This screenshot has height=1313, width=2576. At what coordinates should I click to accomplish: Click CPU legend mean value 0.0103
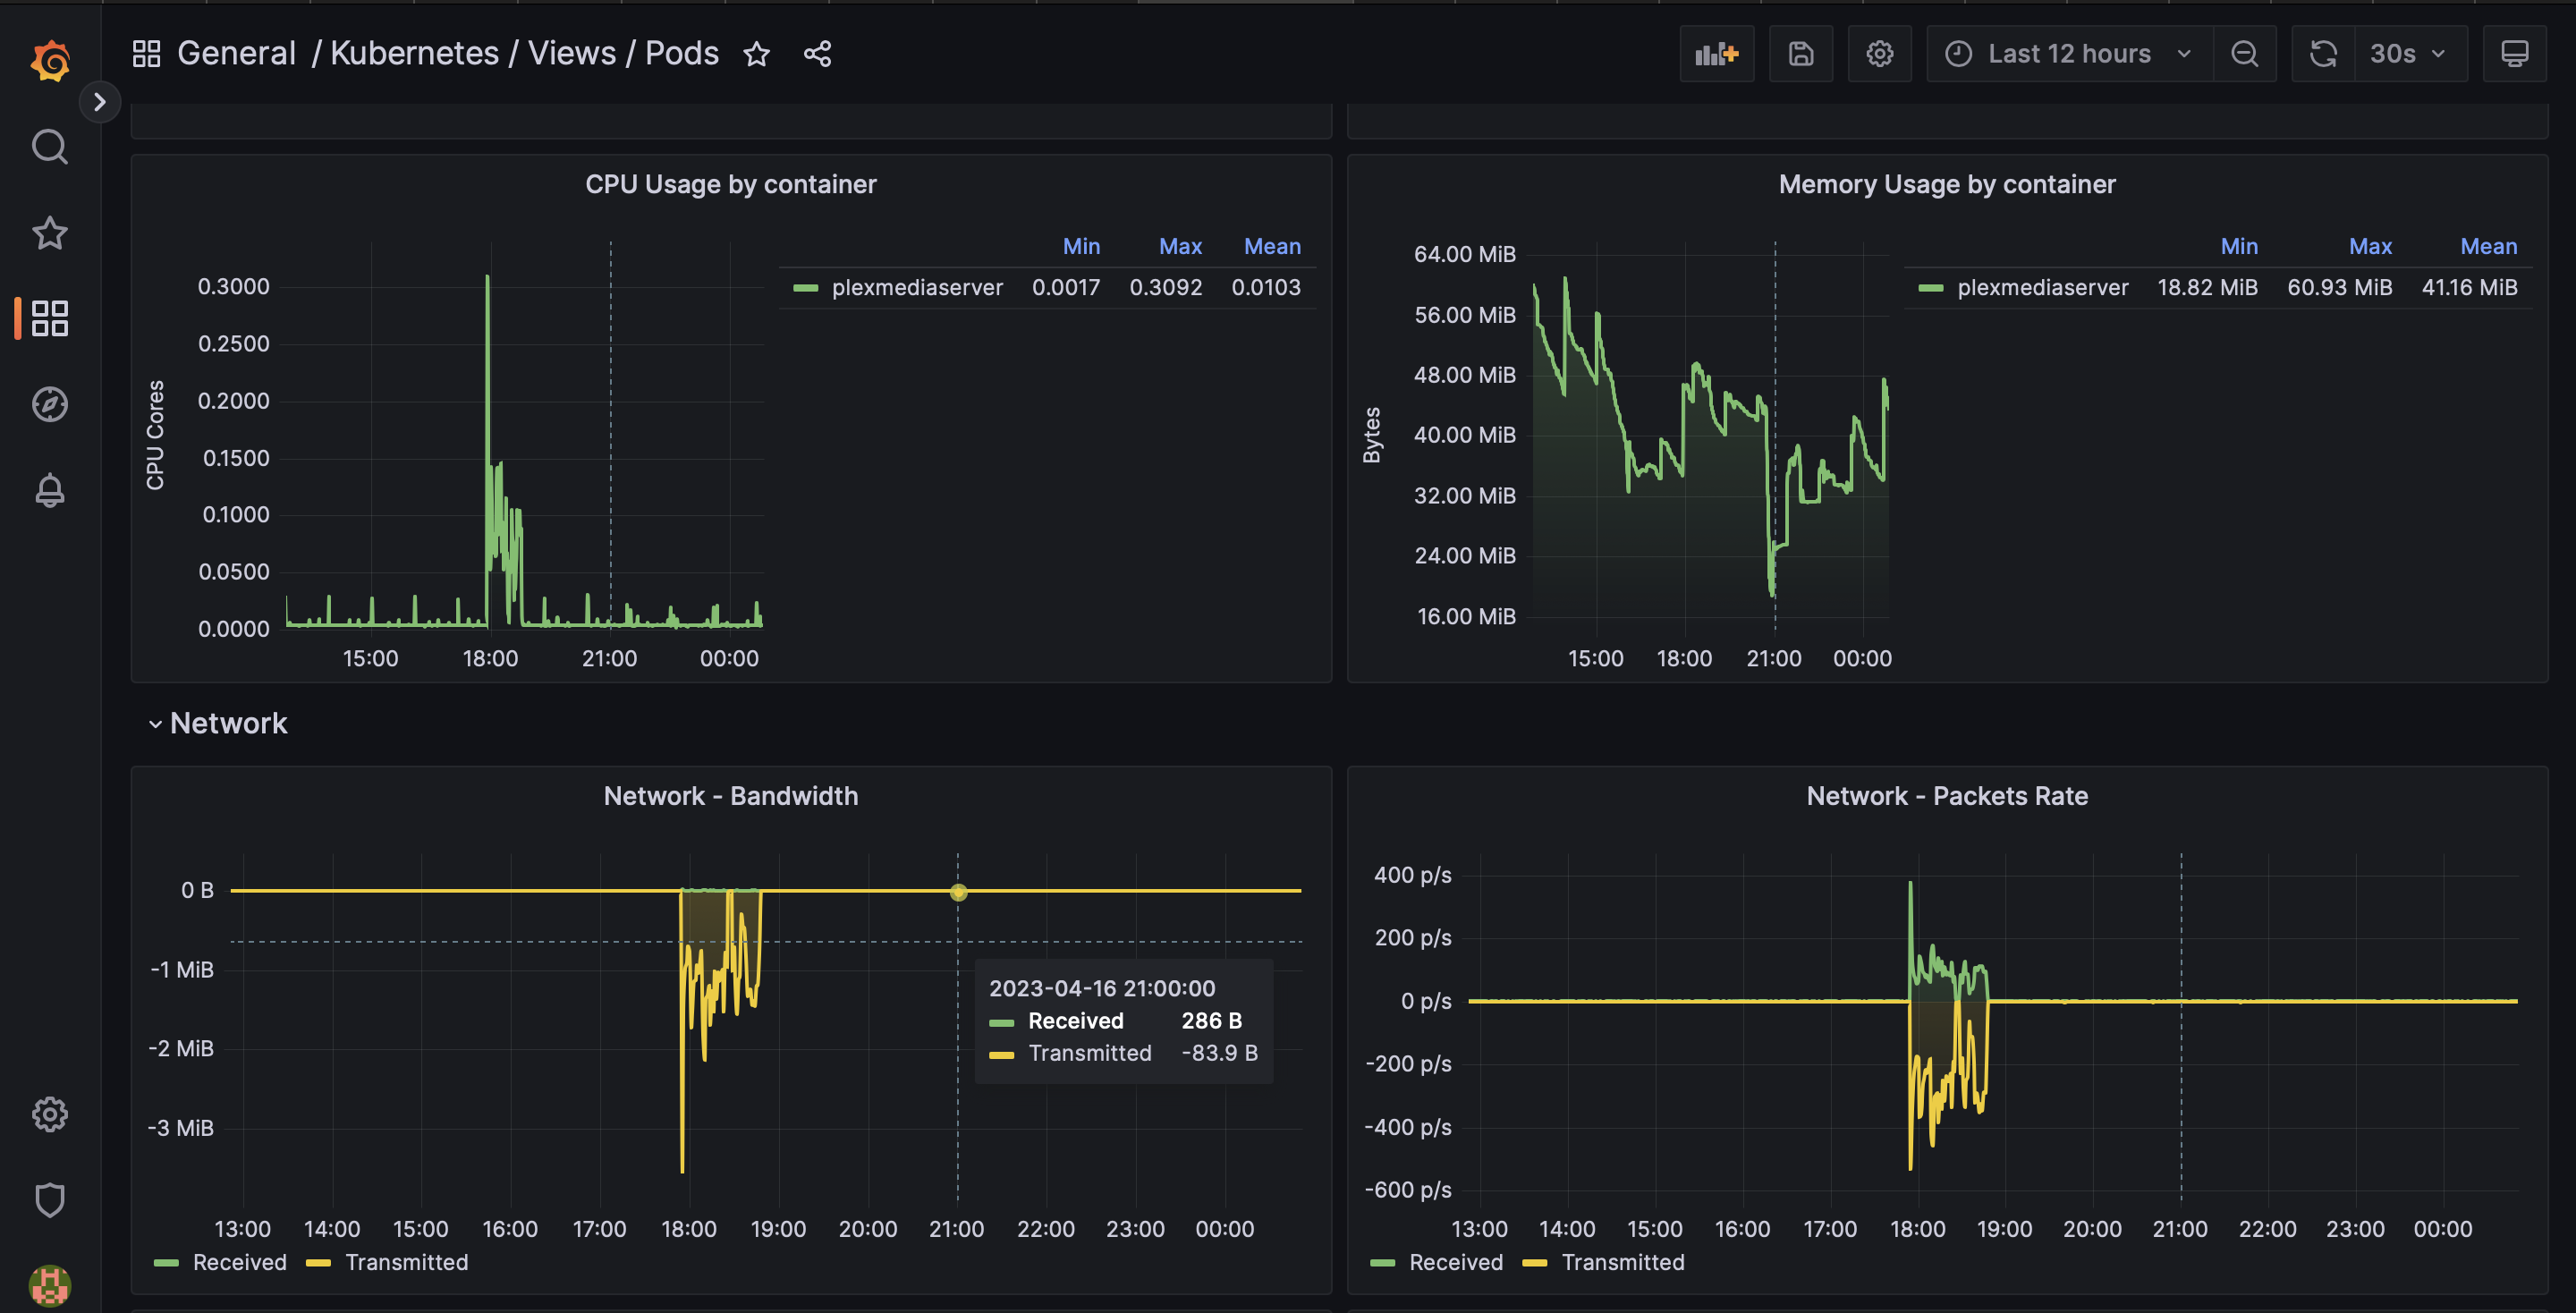pos(1266,288)
